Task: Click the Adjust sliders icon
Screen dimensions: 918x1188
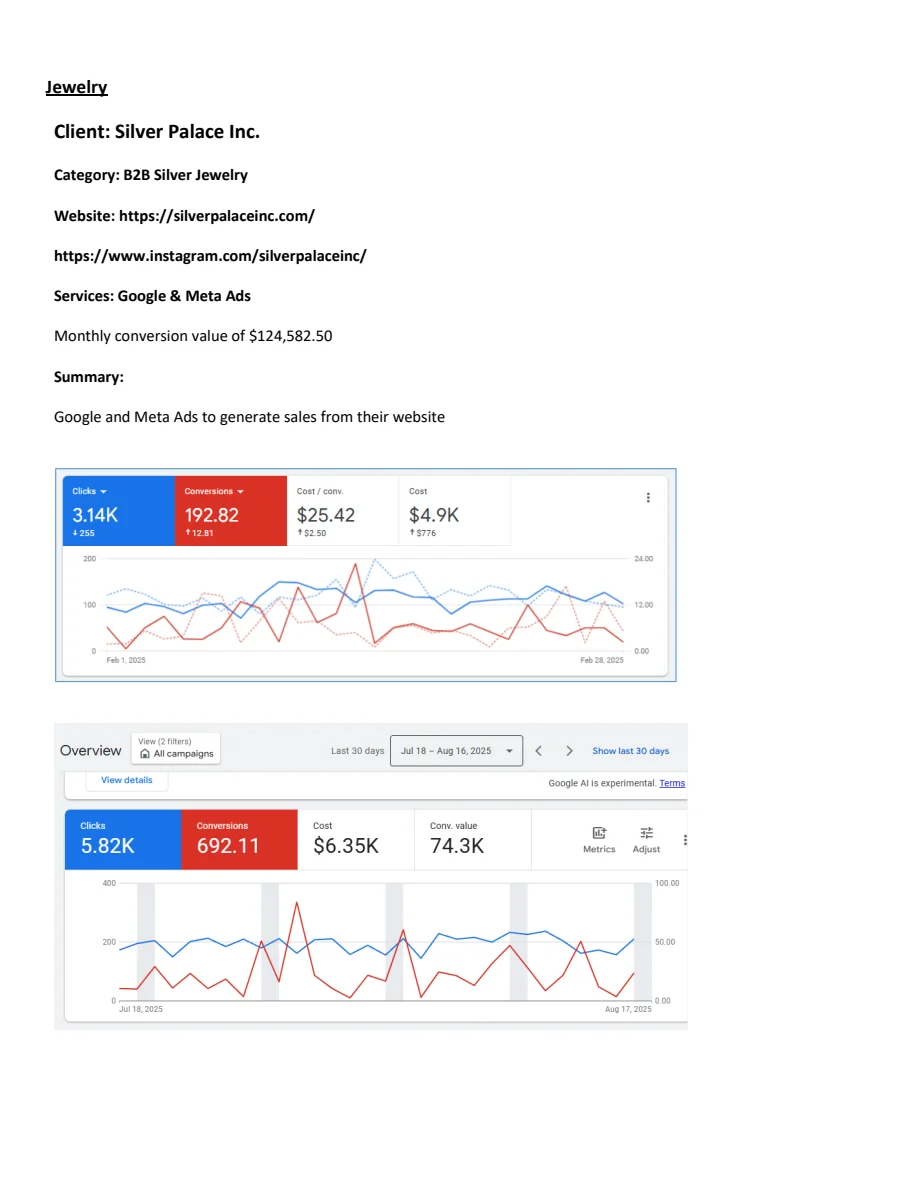Action: [646, 833]
